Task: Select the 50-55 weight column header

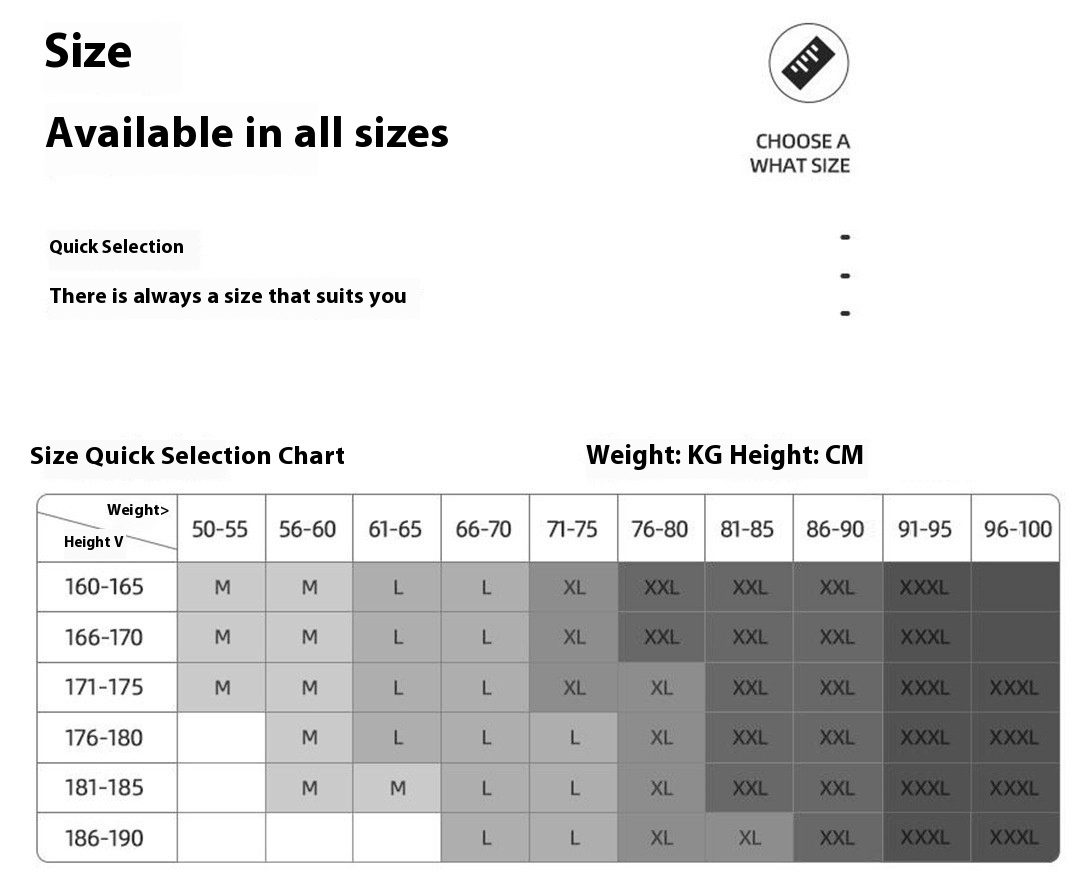Action: coord(221,529)
